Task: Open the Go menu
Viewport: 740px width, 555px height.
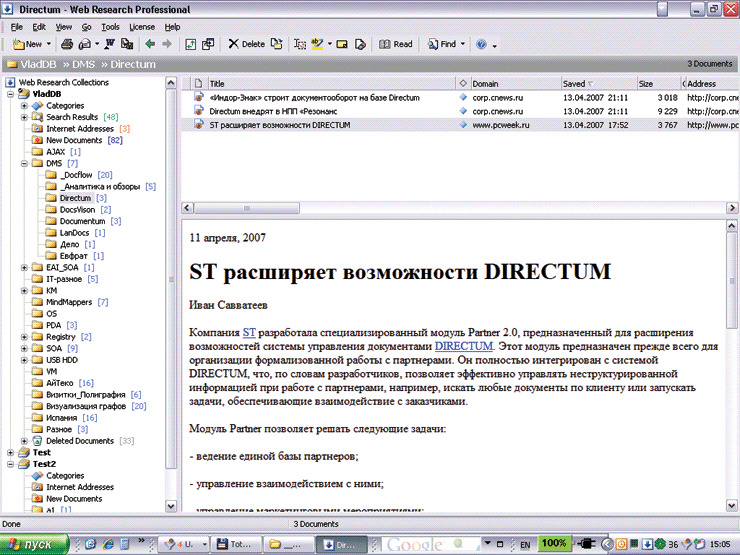Action: coord(86,27)
